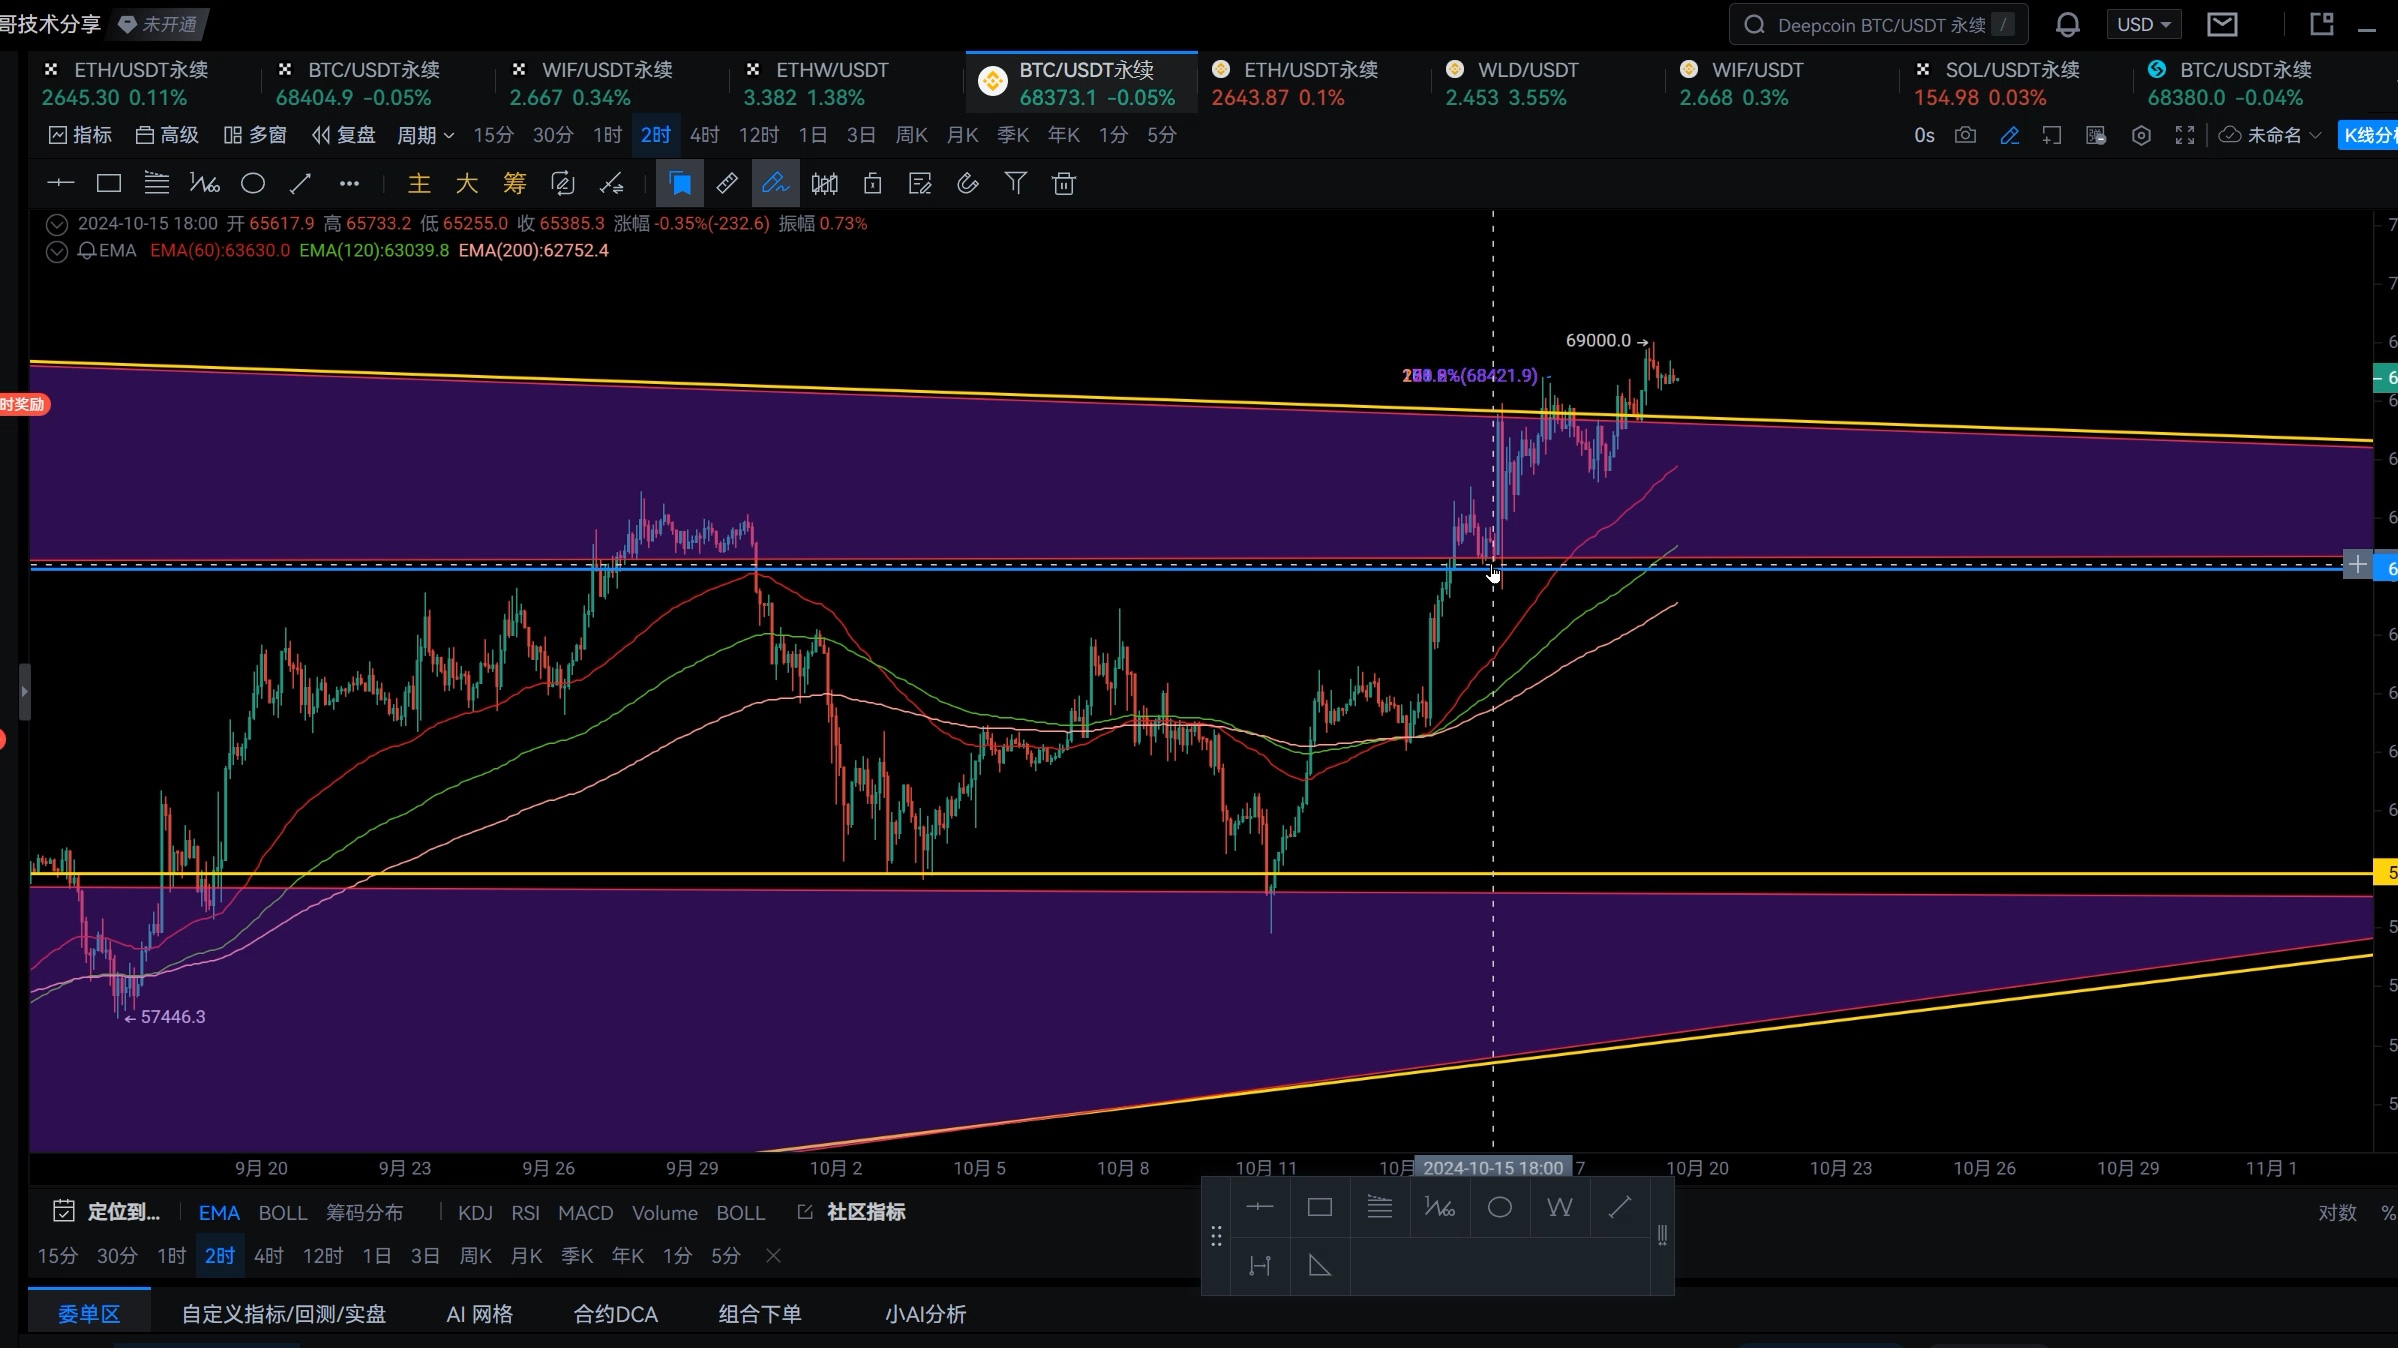
Task: Select the trend line tool in top drawing toolbar
Action: click(x=300, y=183)
